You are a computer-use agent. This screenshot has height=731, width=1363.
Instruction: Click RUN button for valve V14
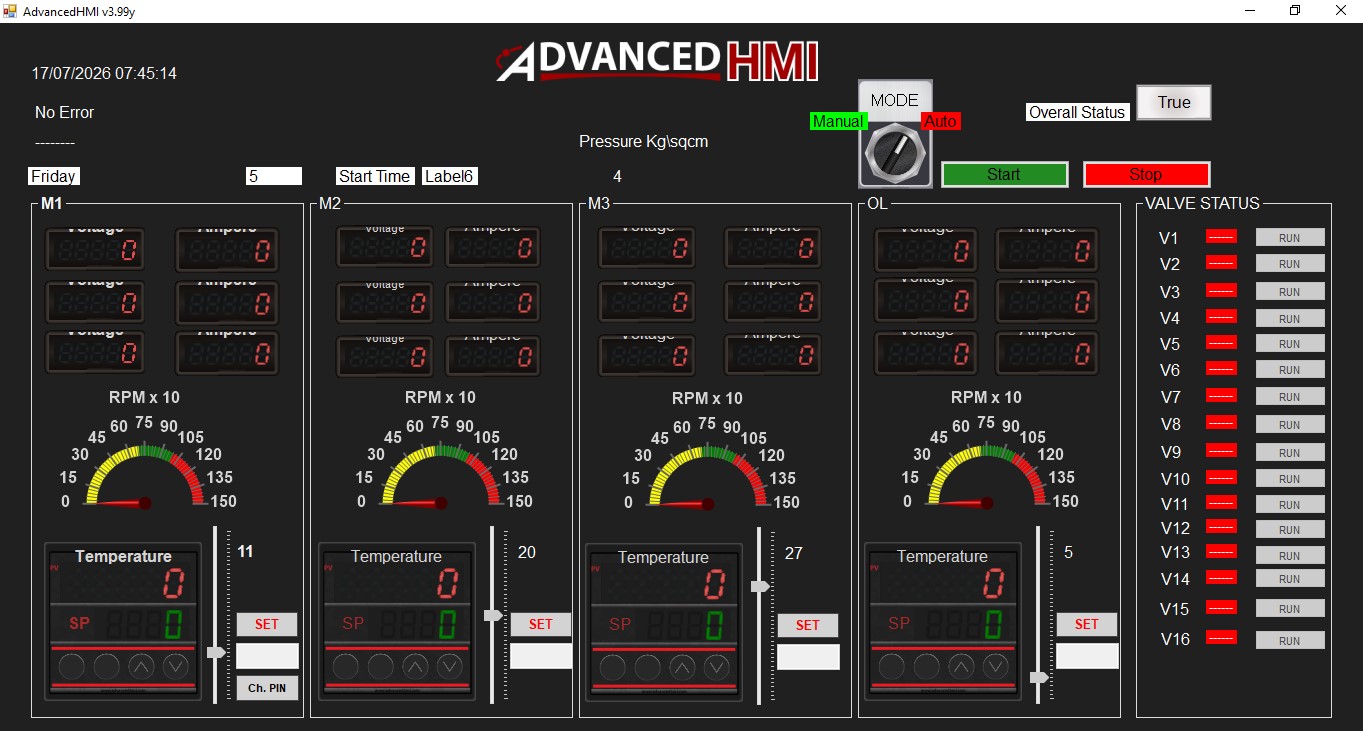tap(1290, 578)
